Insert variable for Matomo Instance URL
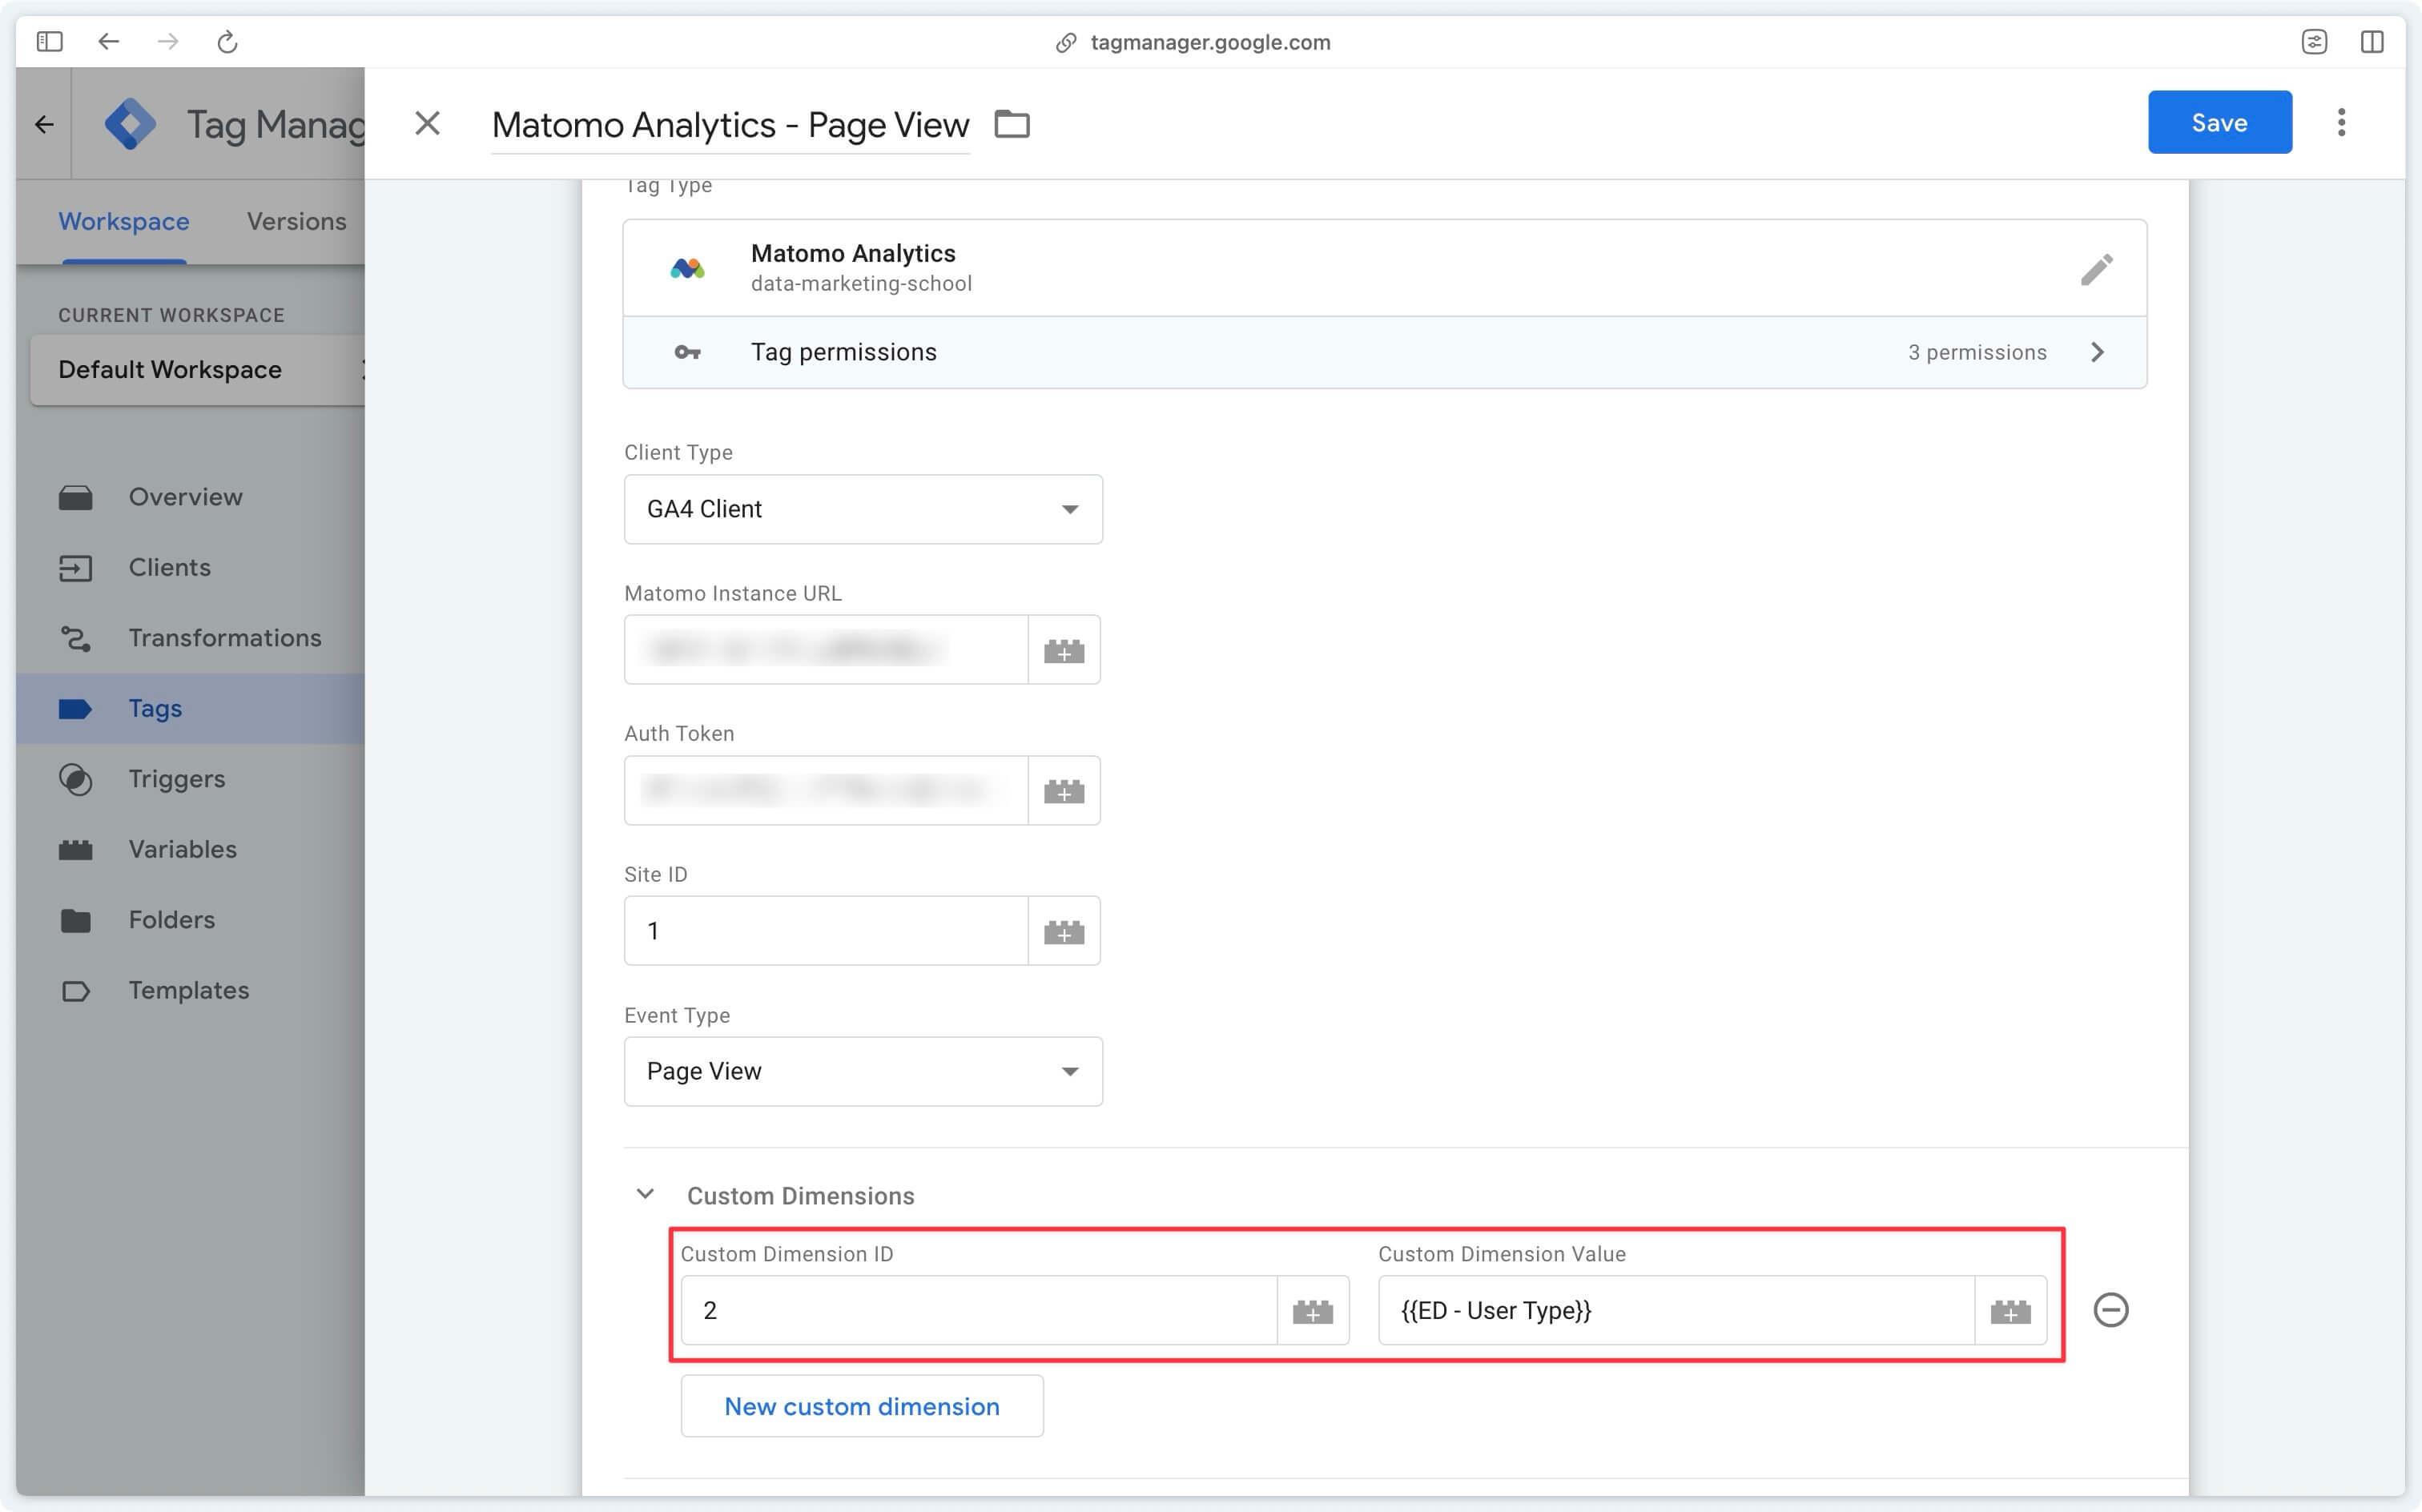 (x=1064, y=651)
